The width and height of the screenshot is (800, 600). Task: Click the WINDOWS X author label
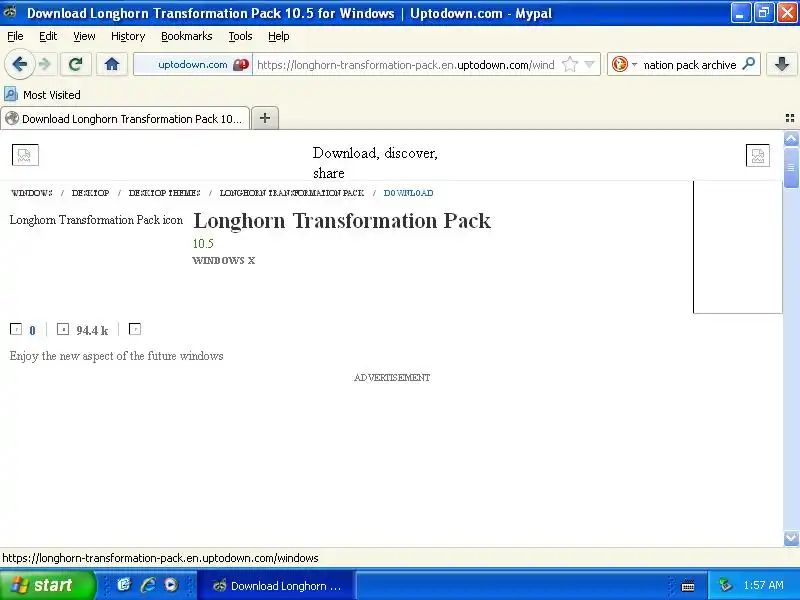click(223, 260)
